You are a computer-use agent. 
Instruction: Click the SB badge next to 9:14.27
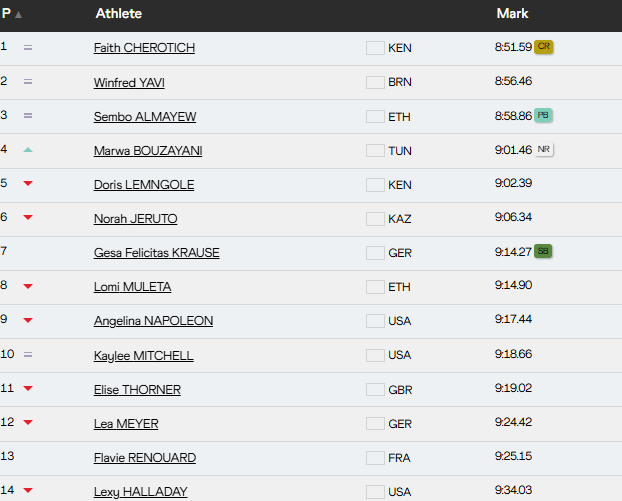point(543,251)
